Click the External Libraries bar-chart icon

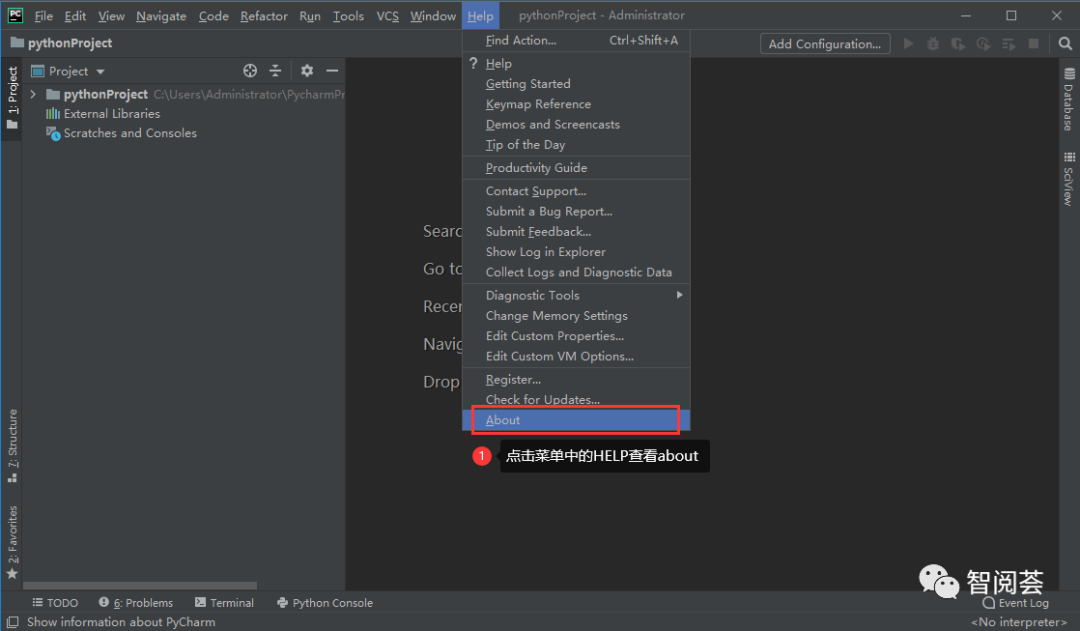pyautogui.click(x=53, y=114)
